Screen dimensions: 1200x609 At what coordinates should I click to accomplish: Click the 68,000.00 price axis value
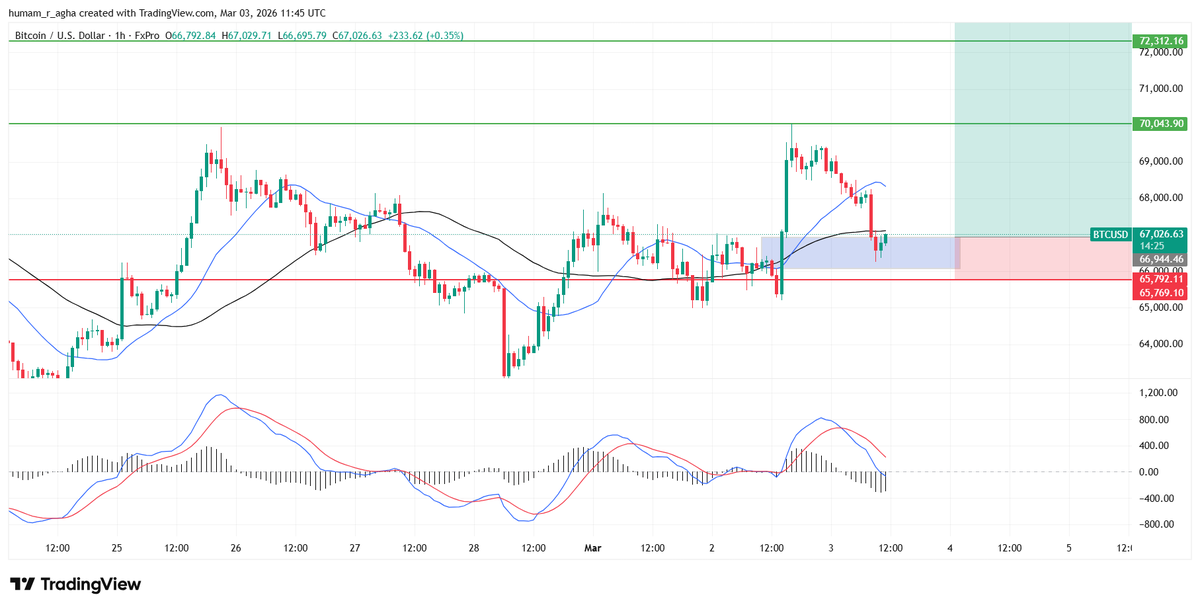(x=1160, y=198)
